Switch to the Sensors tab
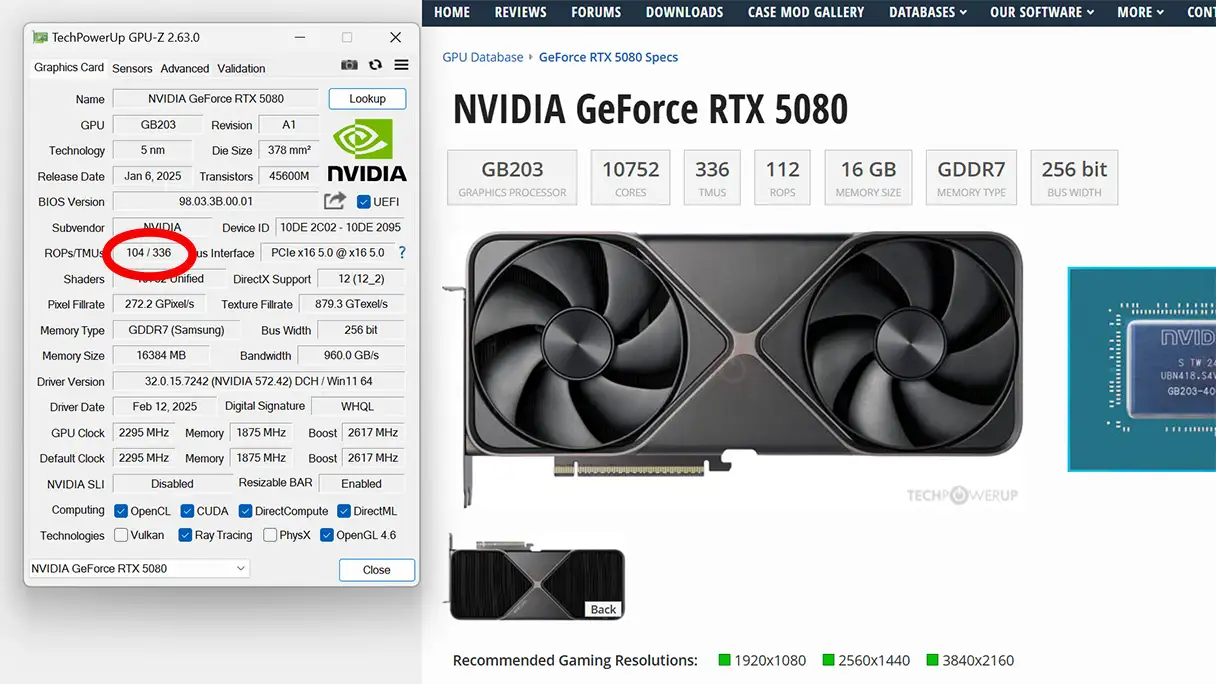The image size is (1216, 684). point(132,68)
